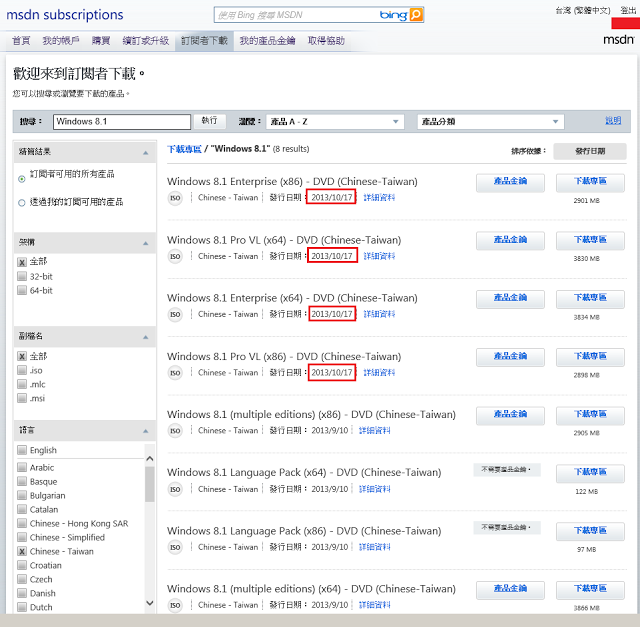
Task: Select radio for all subscriber-available products
Action: coord(22,179)
